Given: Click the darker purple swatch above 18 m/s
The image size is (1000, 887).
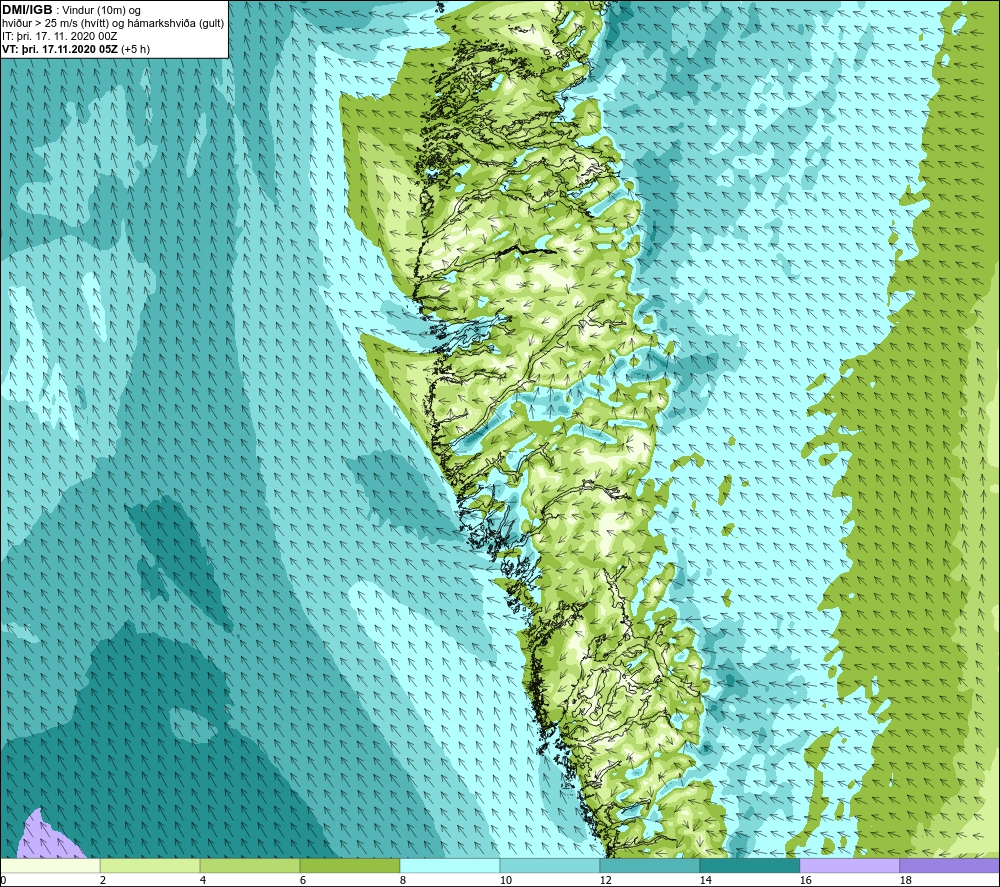Looking at the screenshot, I should [x=950, y=865].
